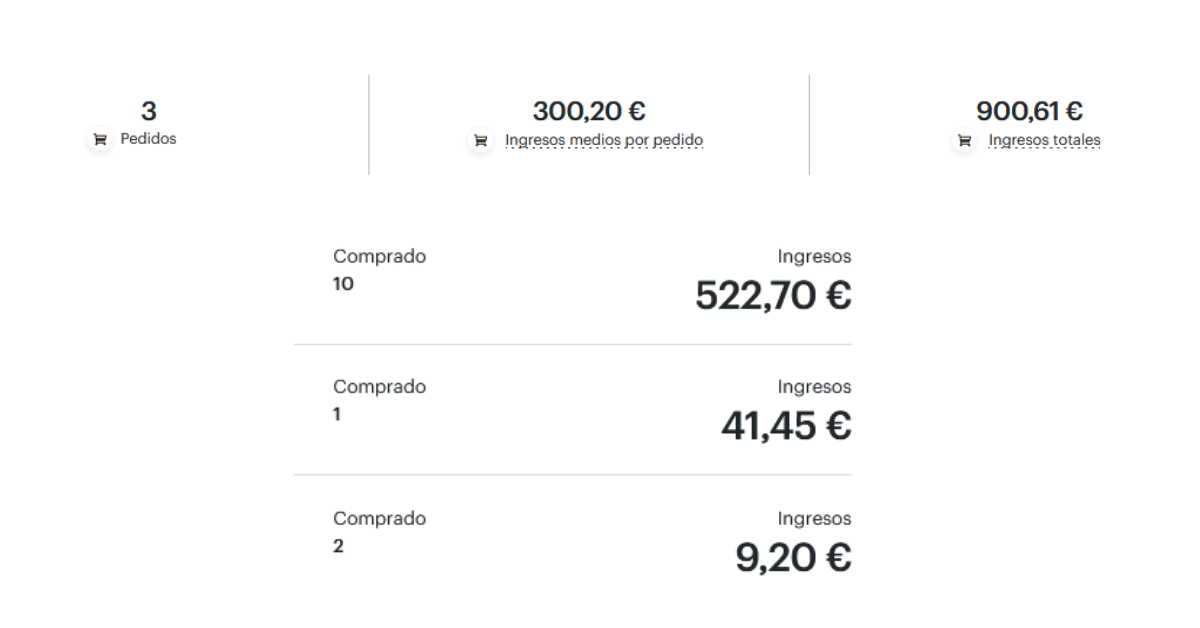Click the shopping cart icon beside Pedidos
Screen dimensions: 1200x628
tap(99, 140)
